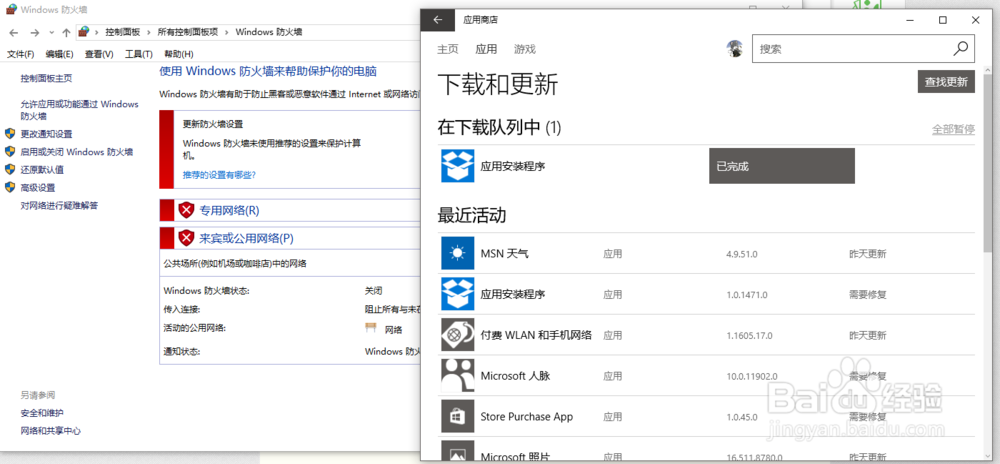1000x464 pixels.
Task: Select the MSN 天气 app name
Action: [504, 254]
